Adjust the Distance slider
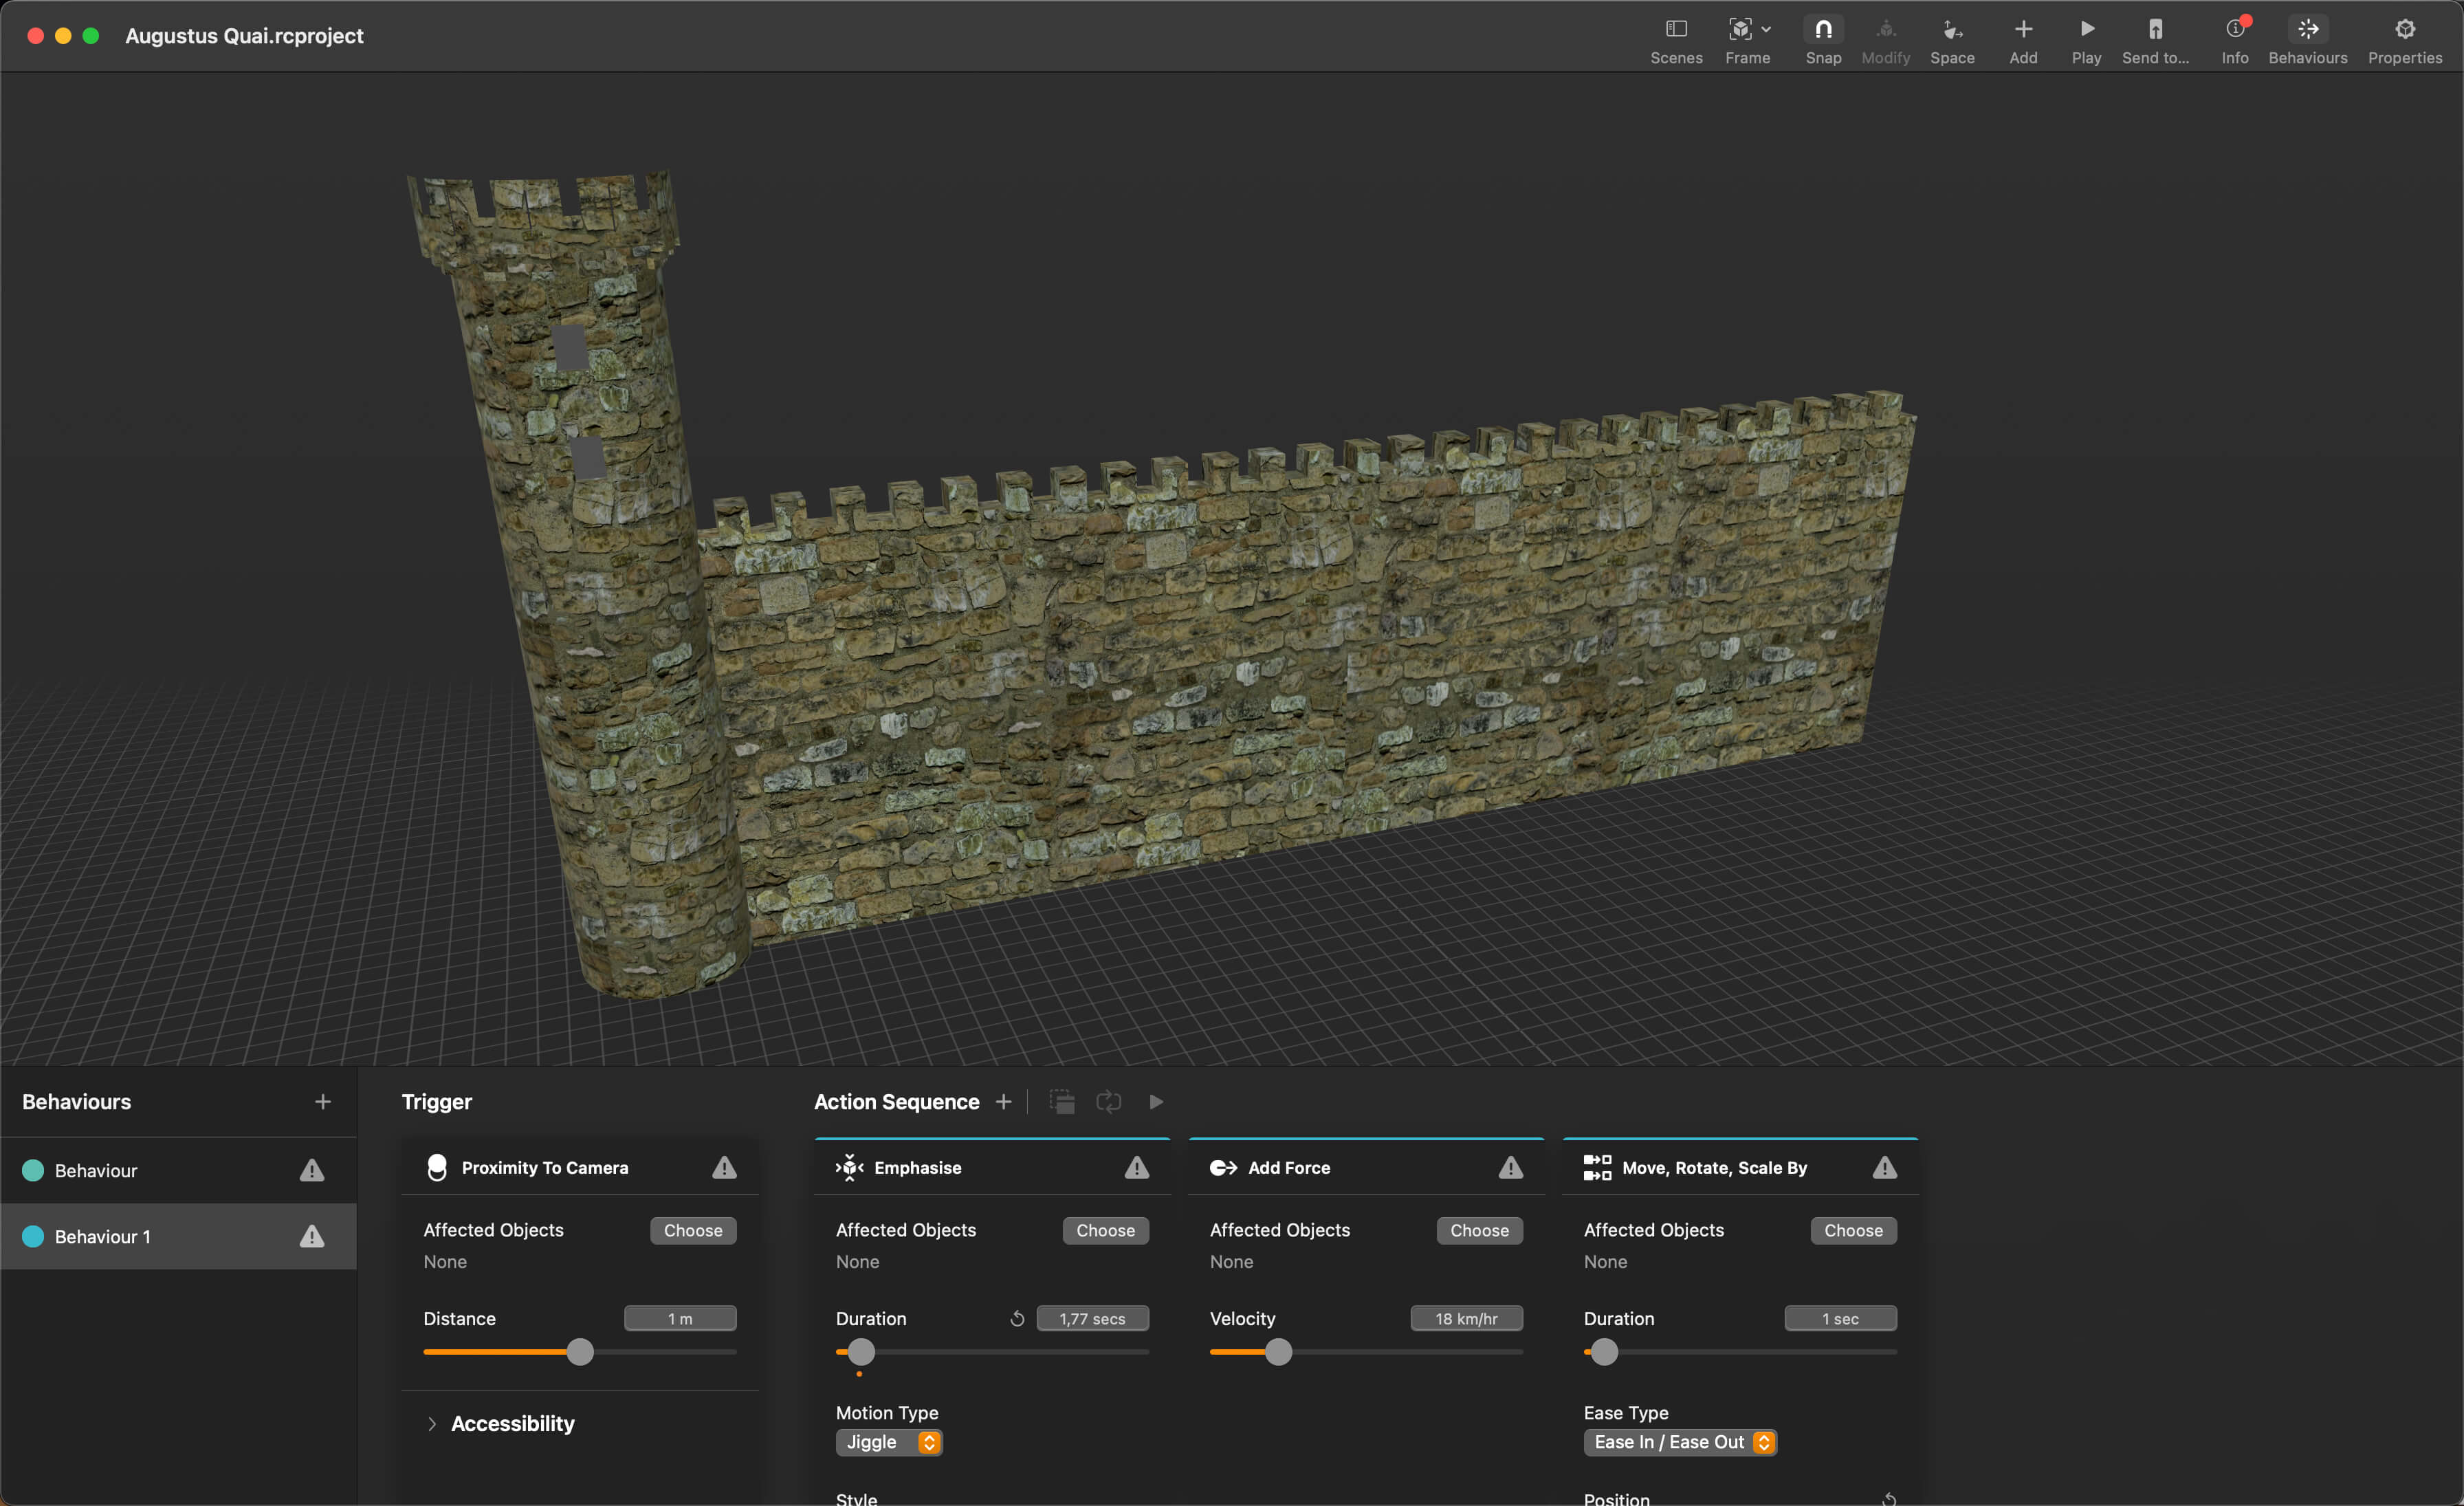The height and width of the screenshot is (1506, 2464). (x=580, y=1352)
